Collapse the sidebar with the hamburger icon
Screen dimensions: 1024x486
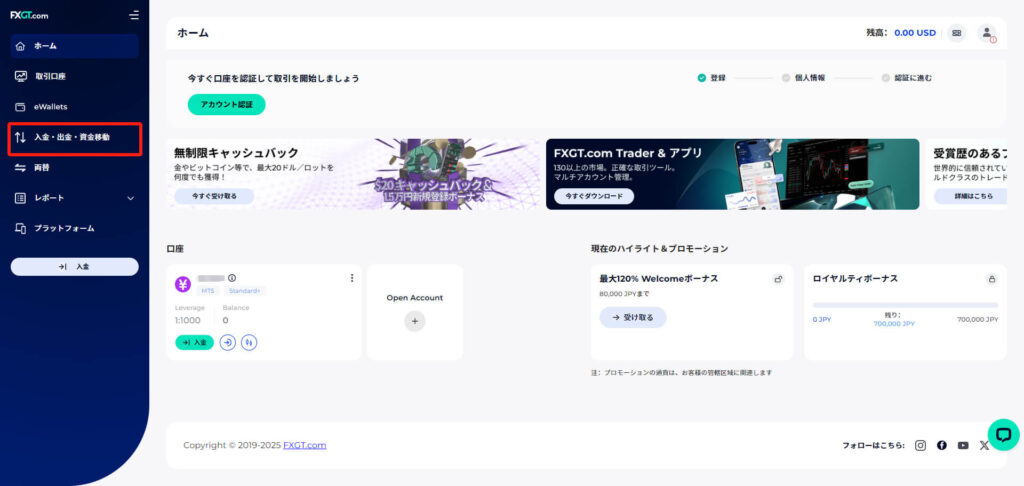click(134, 15)
